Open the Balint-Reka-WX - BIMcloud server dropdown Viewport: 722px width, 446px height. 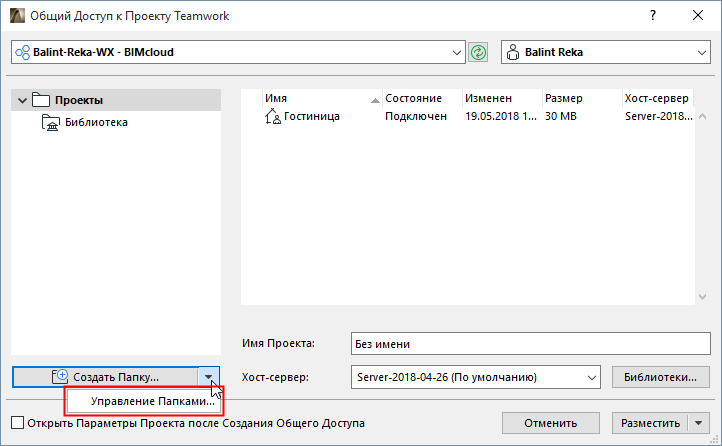click(x=238, y=52)
